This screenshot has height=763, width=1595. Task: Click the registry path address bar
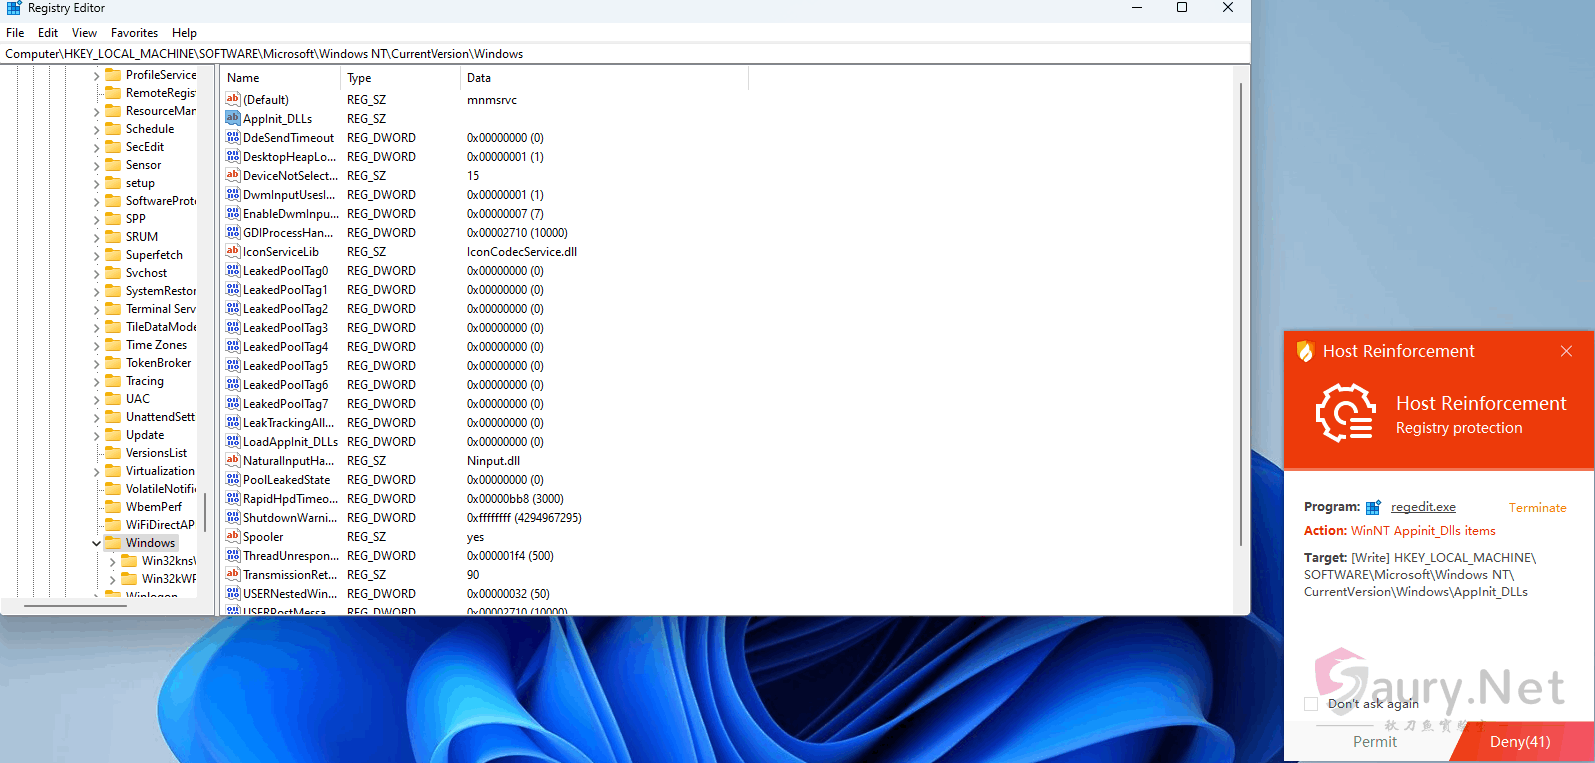click(x=600, y=54)
